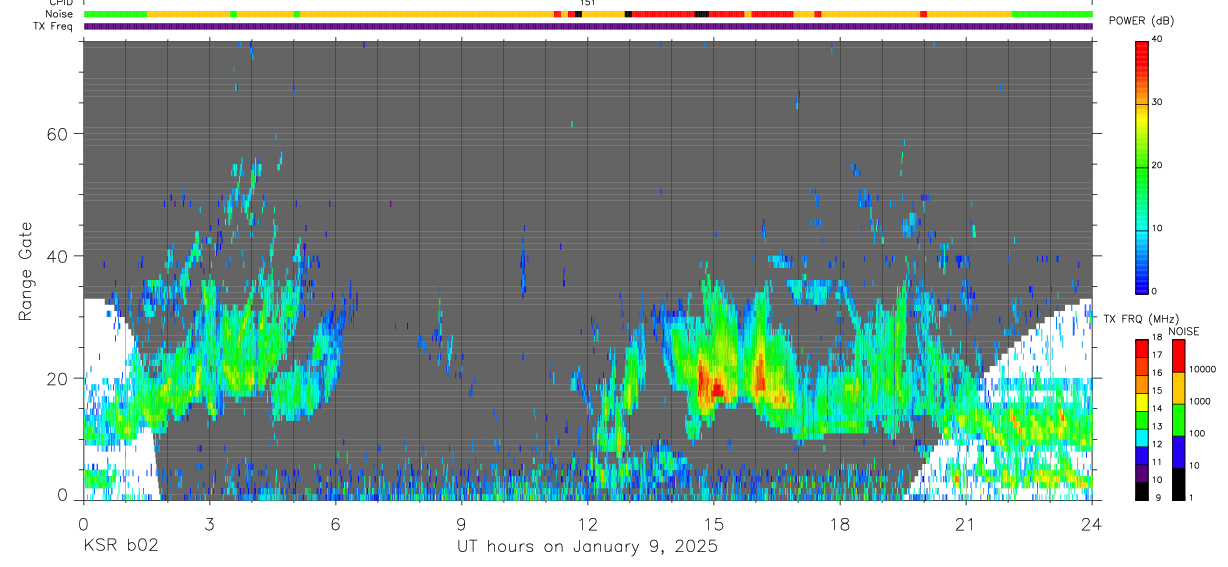Screen dimensions: 1228x567
Task: Click the 'Noise' row label at top
Action: (61, 14)
